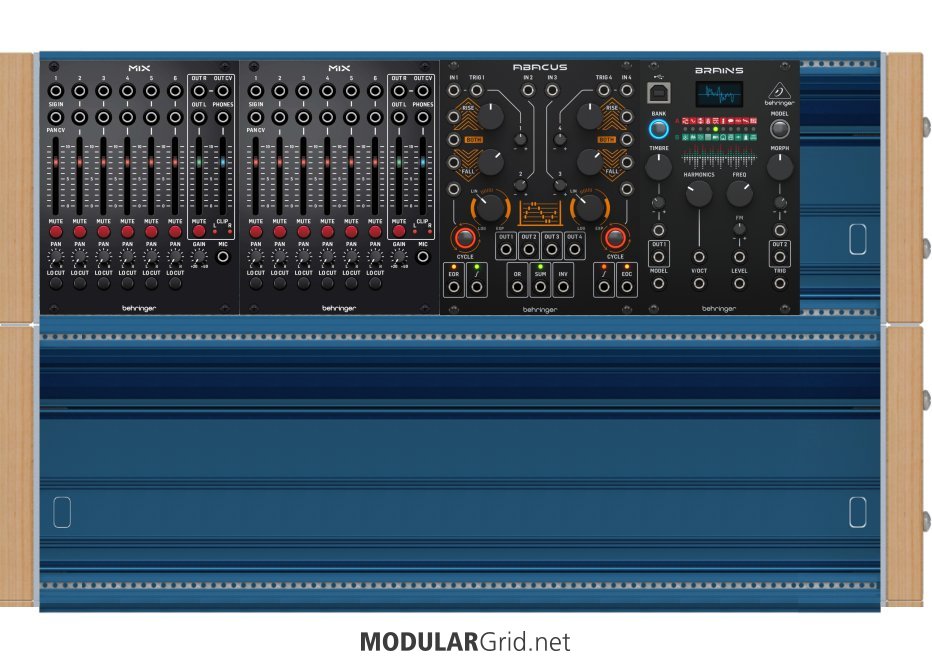The image size is (932, 663).
Task: Click the IN 4 jack on Abacus
Action: pos(626,90)
